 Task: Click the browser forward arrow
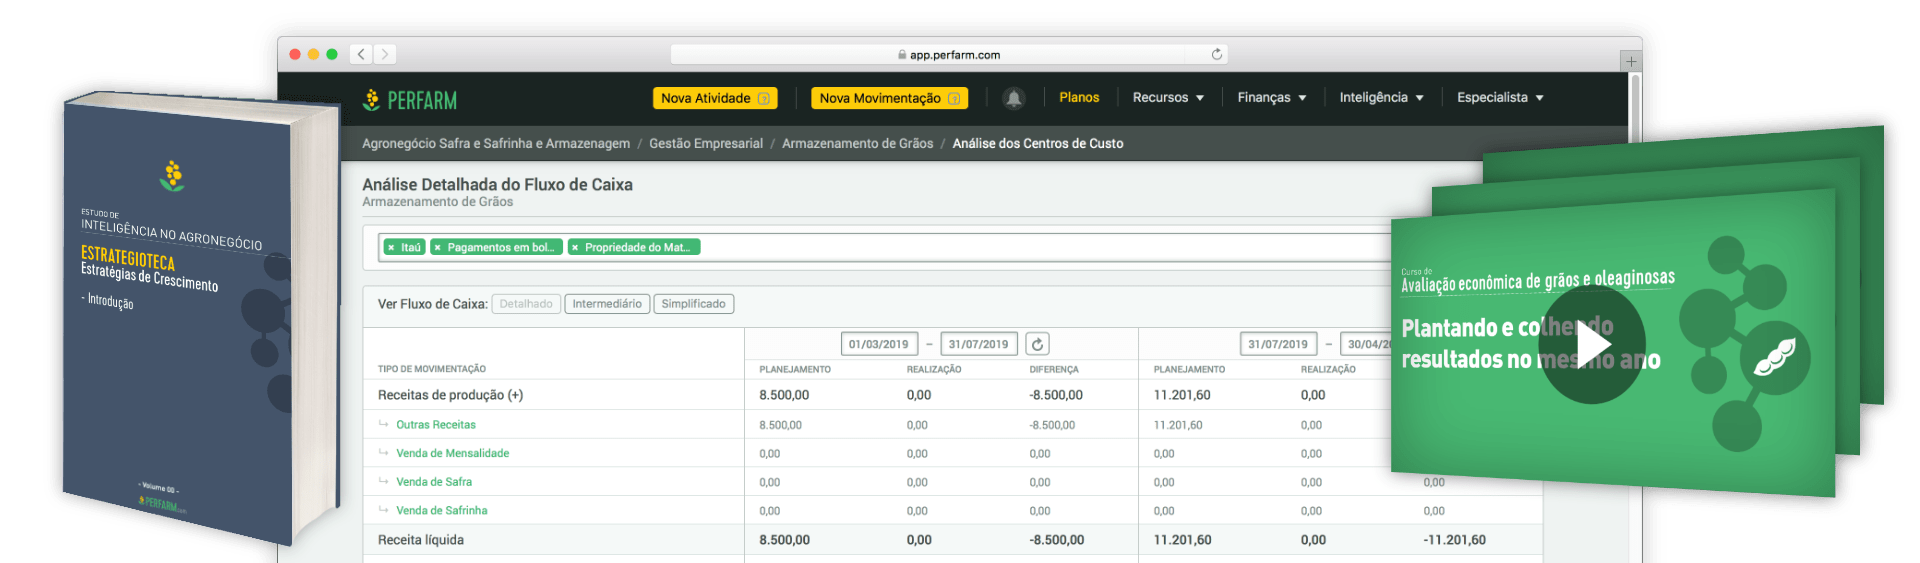(385, 54)
